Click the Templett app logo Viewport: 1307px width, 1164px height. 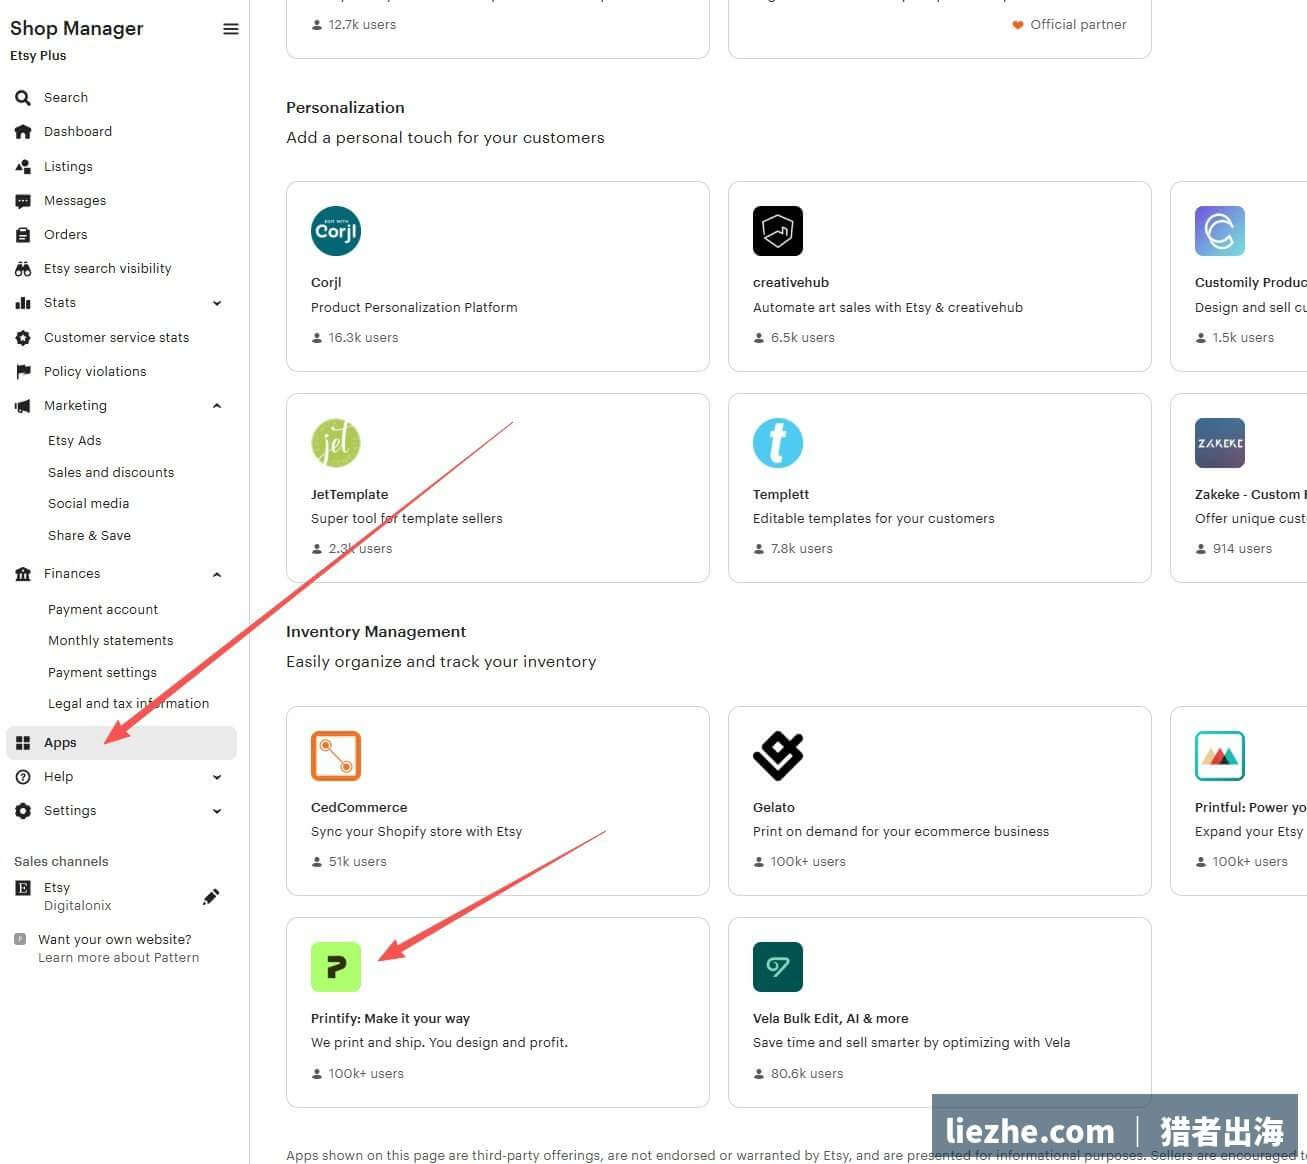[x=778, y=443]
